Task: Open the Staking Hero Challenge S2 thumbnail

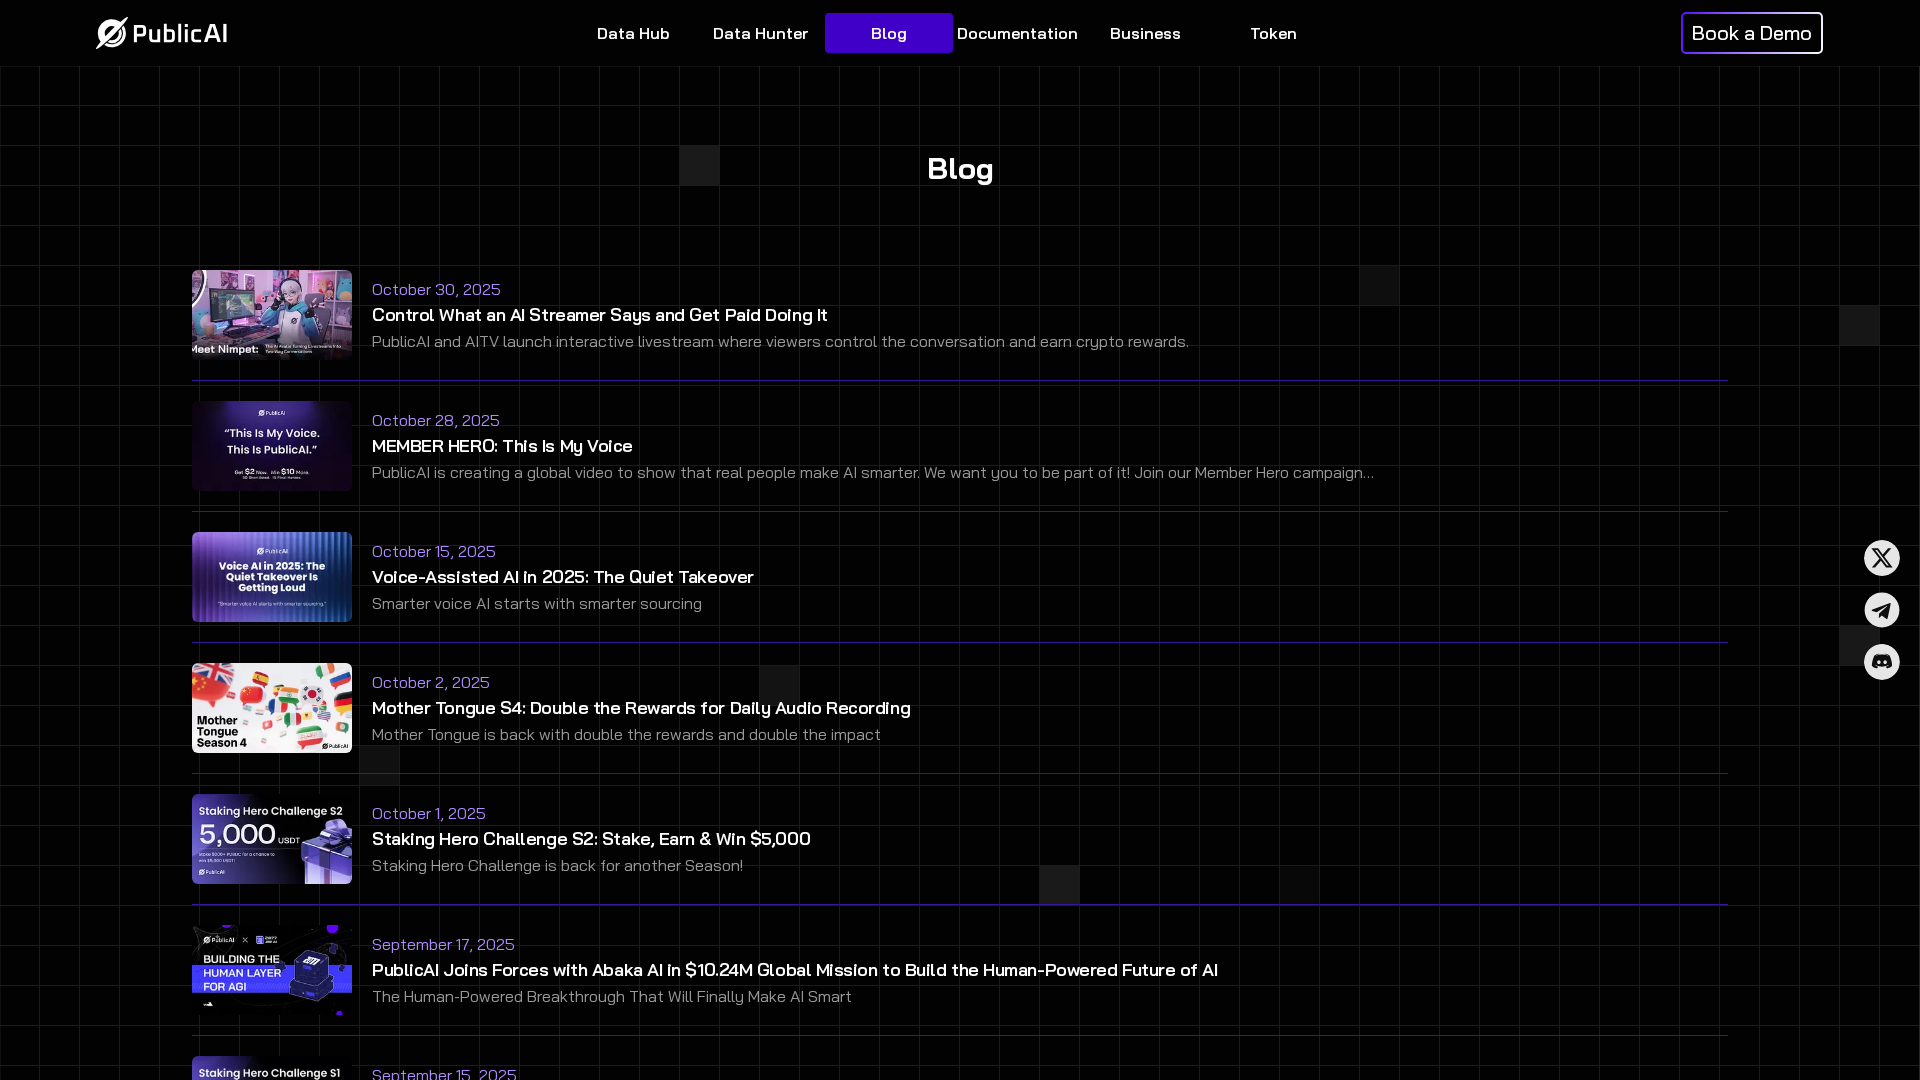Action: click(272, 839)
